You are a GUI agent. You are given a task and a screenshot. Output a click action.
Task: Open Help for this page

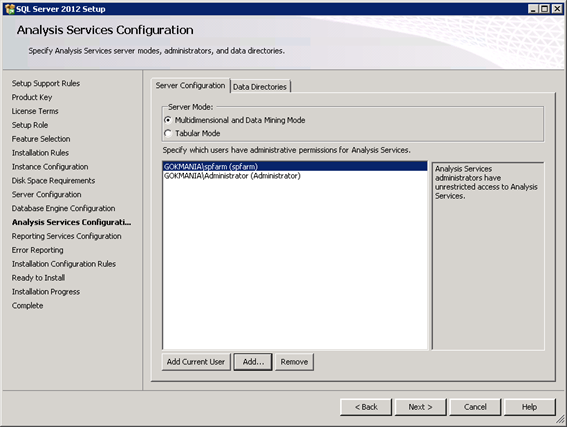tap(529, 407)
